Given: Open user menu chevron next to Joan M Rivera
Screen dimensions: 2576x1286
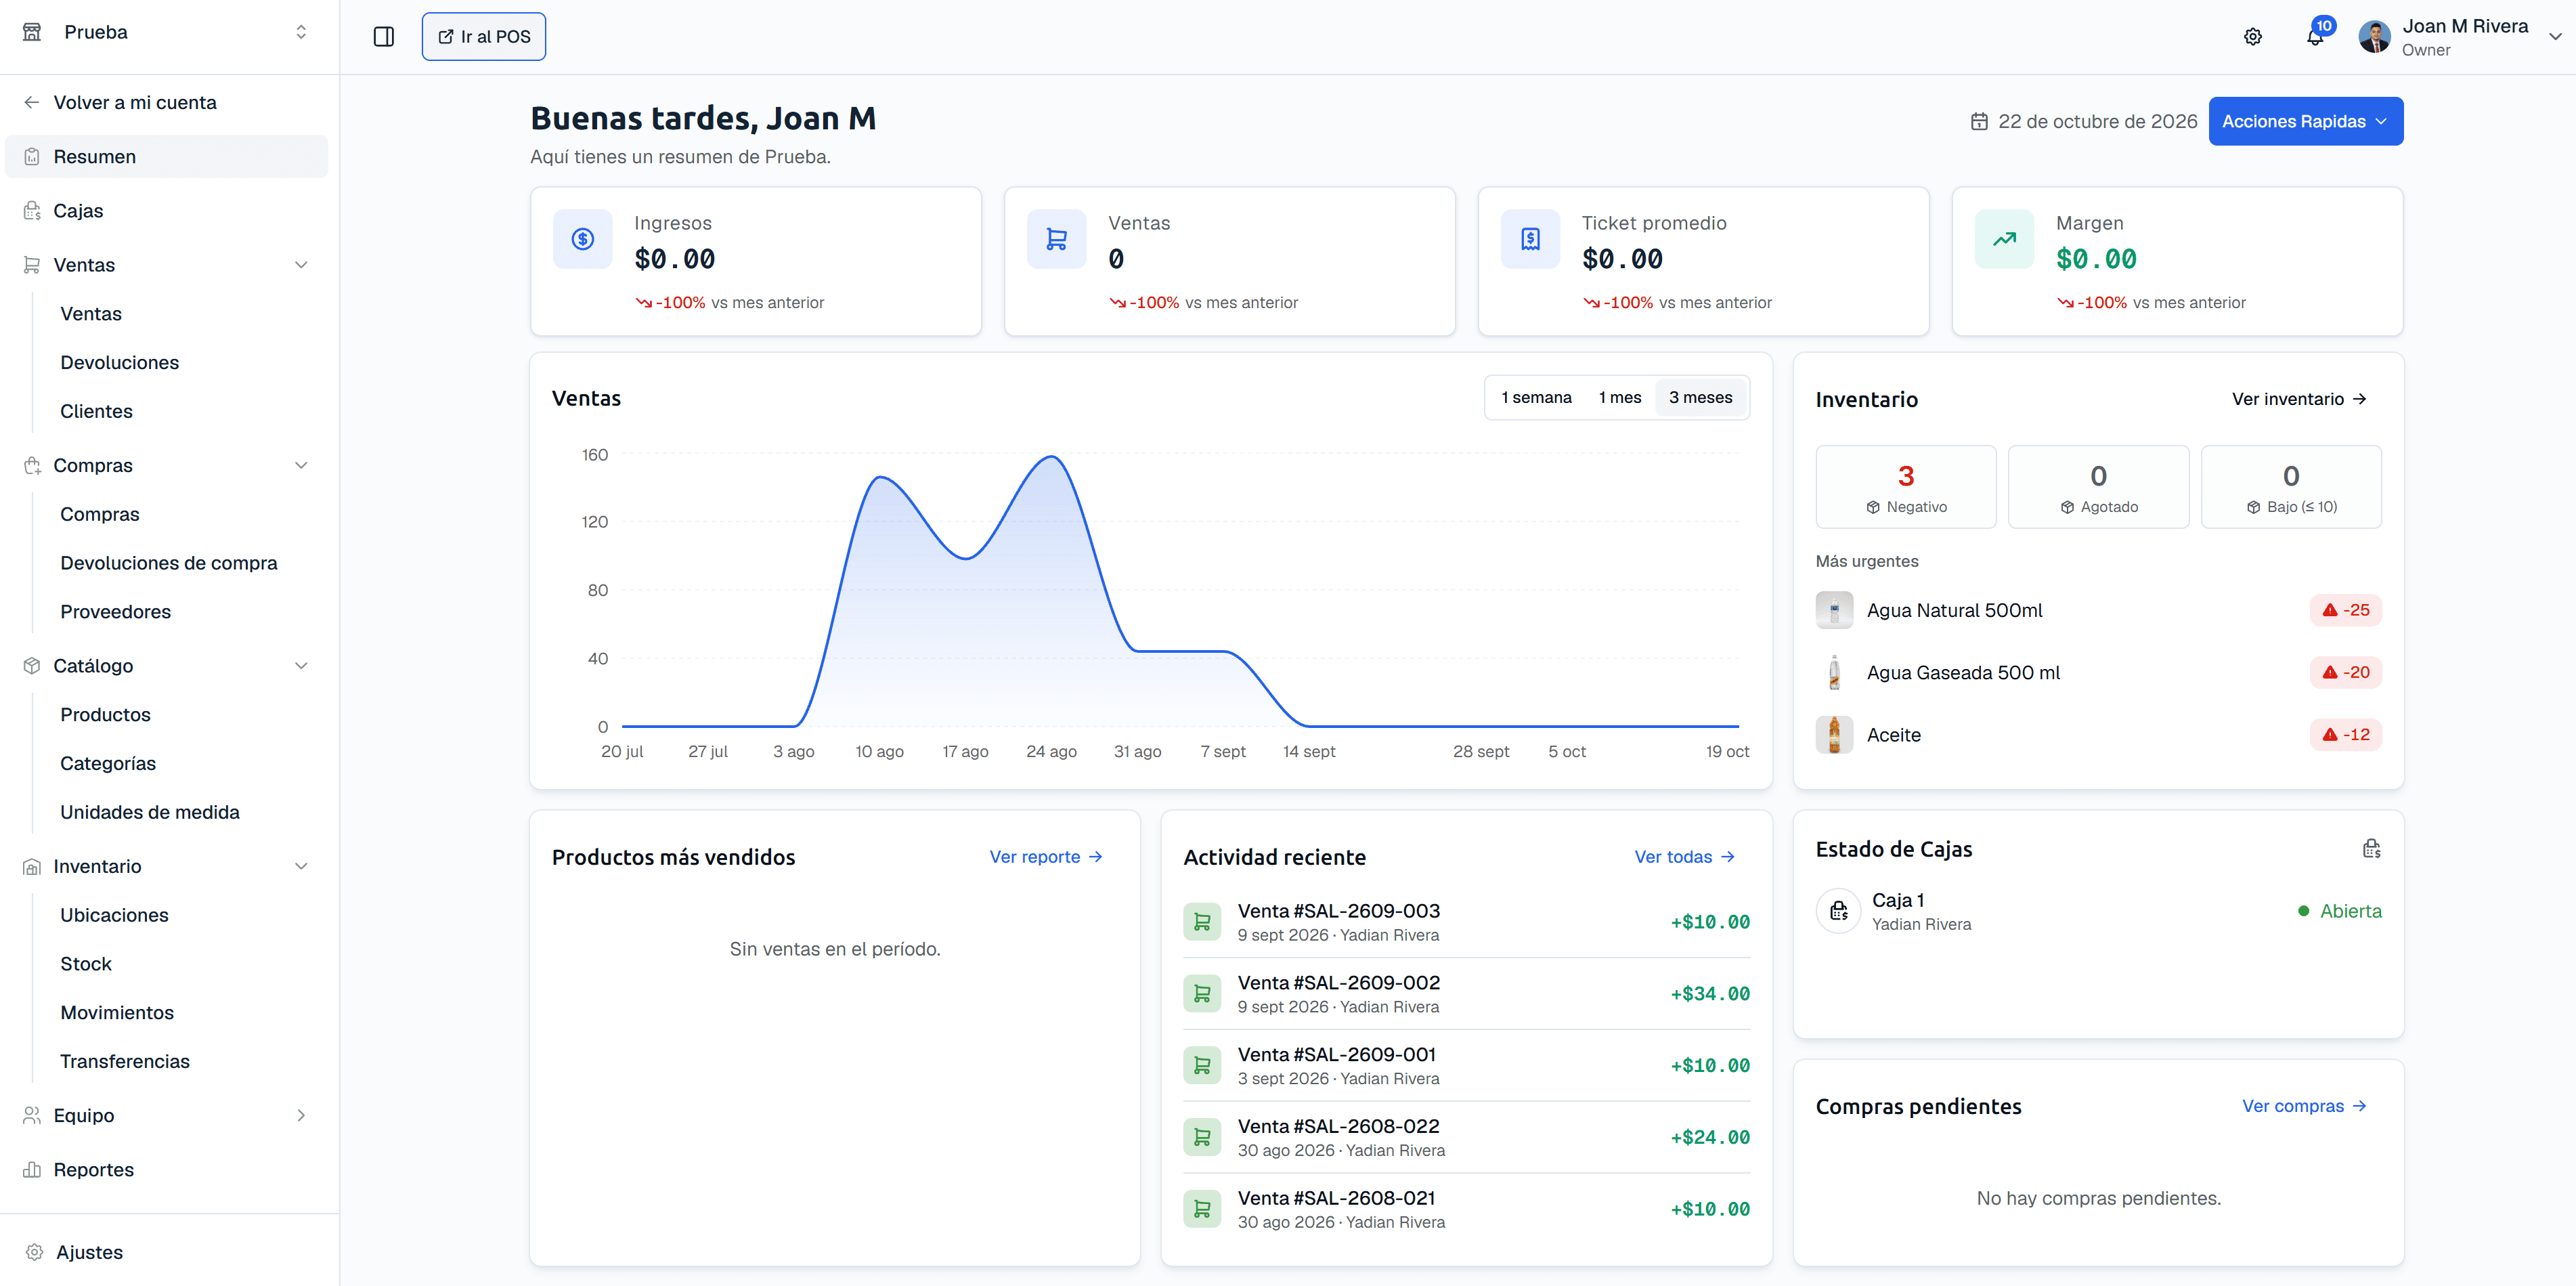Looking at the screenshot, I should tap(2554, 37).
